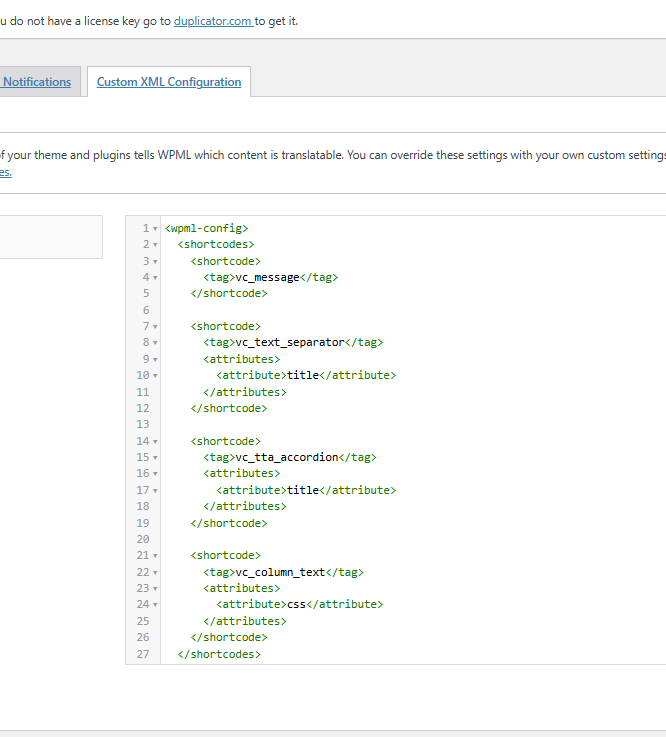Switch to the Notifications tab
Image resolution: width=666 pixels, height=737 pixels.
click(x=37, y=82)
